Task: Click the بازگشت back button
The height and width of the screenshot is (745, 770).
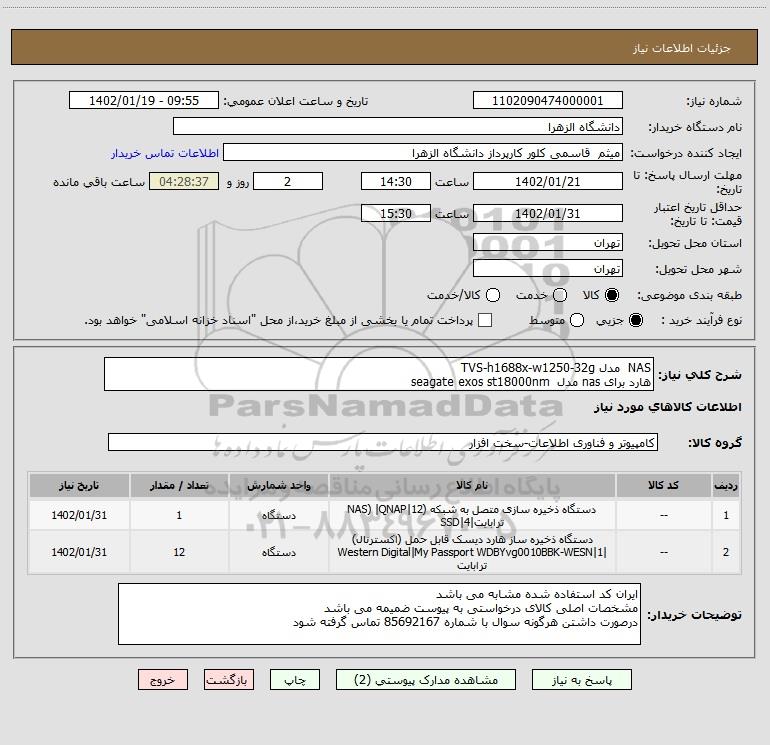Action: [x=229, y=680]
